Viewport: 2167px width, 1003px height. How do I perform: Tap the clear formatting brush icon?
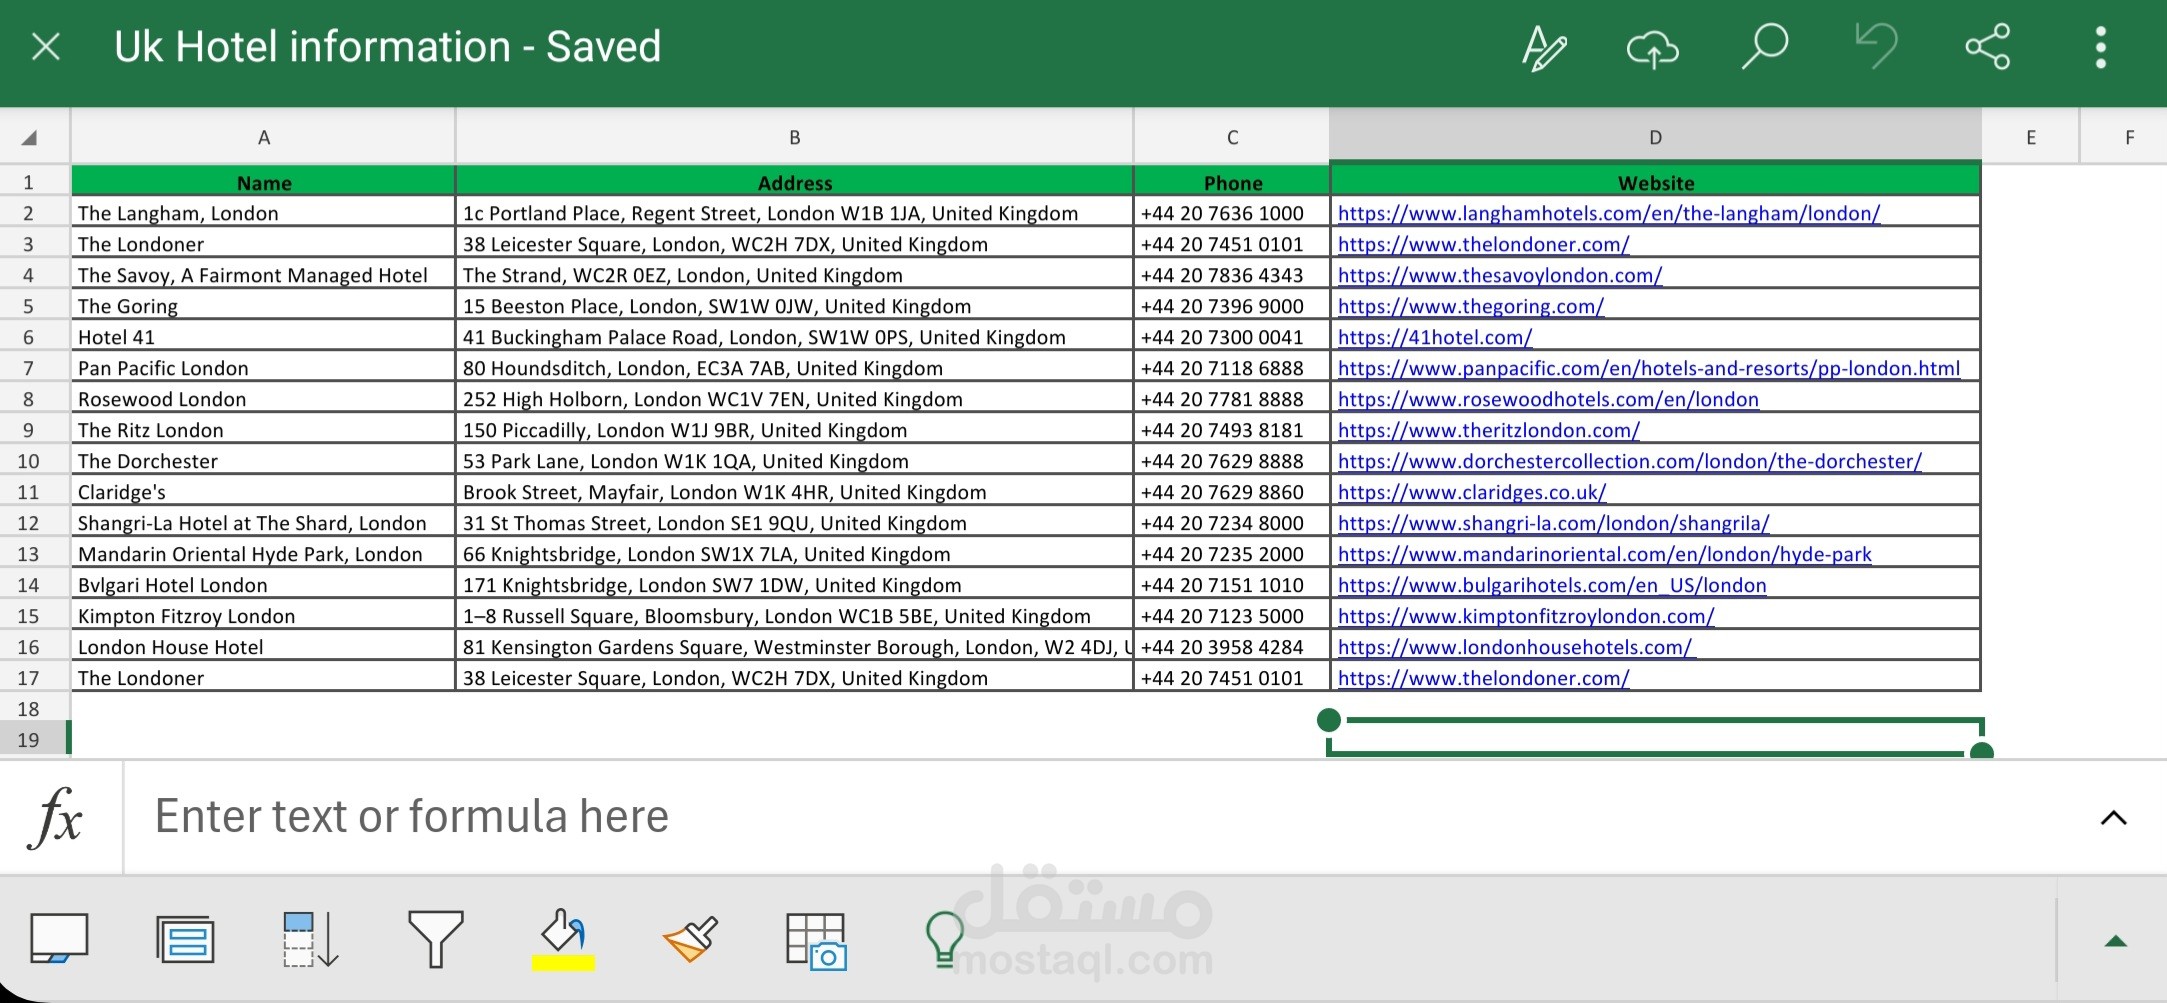pos(690,938)
